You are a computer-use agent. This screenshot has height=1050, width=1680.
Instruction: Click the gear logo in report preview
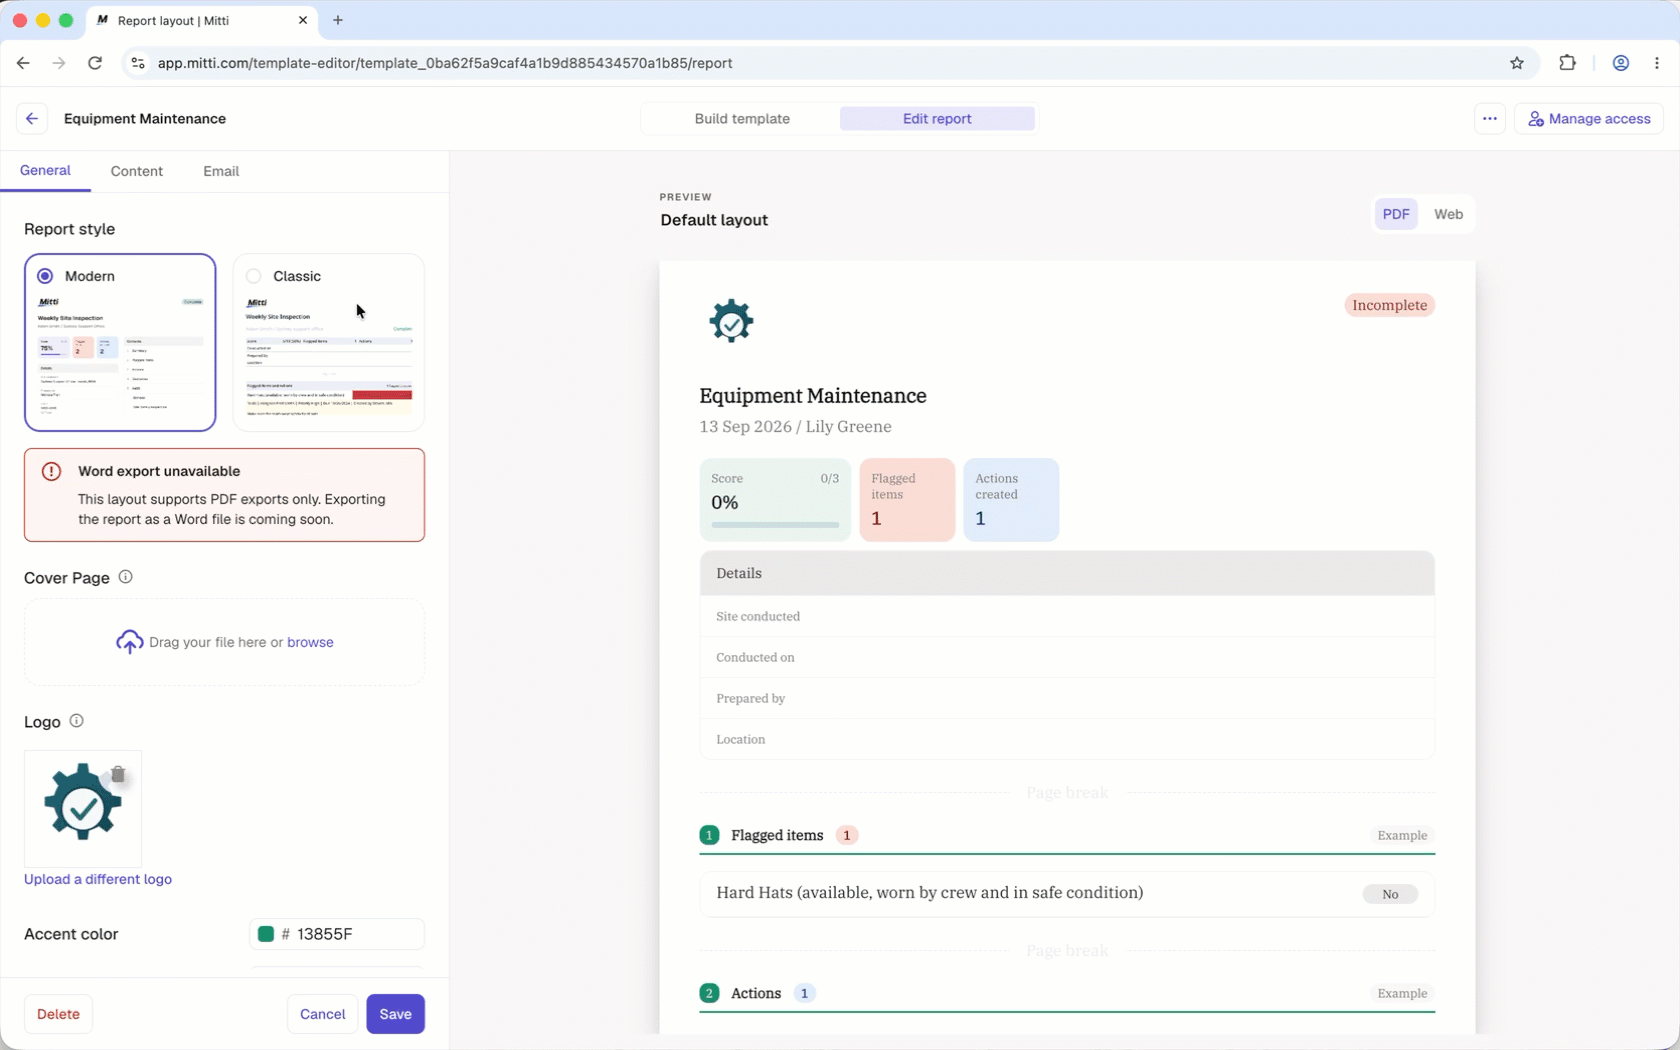pos(731,321)
